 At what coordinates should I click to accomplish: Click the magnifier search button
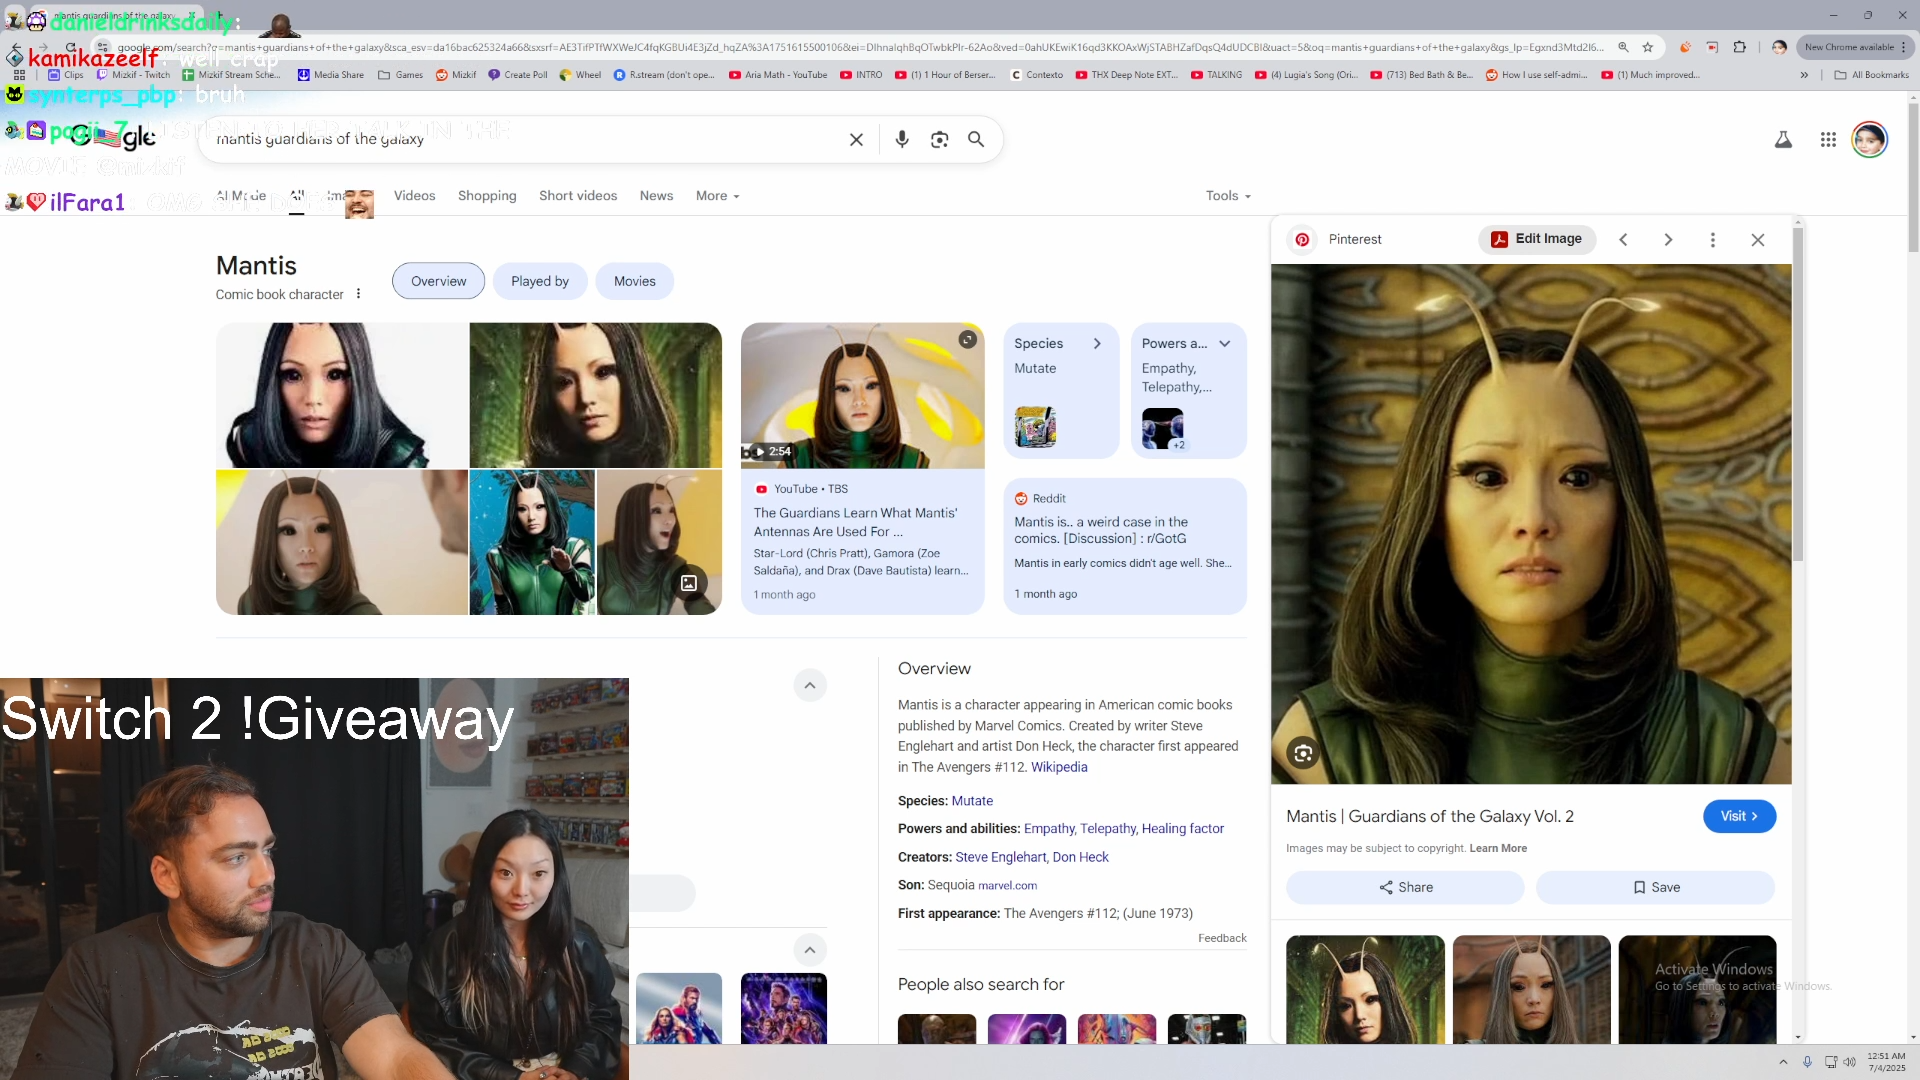pyautogui.click(x=976, y=140)
